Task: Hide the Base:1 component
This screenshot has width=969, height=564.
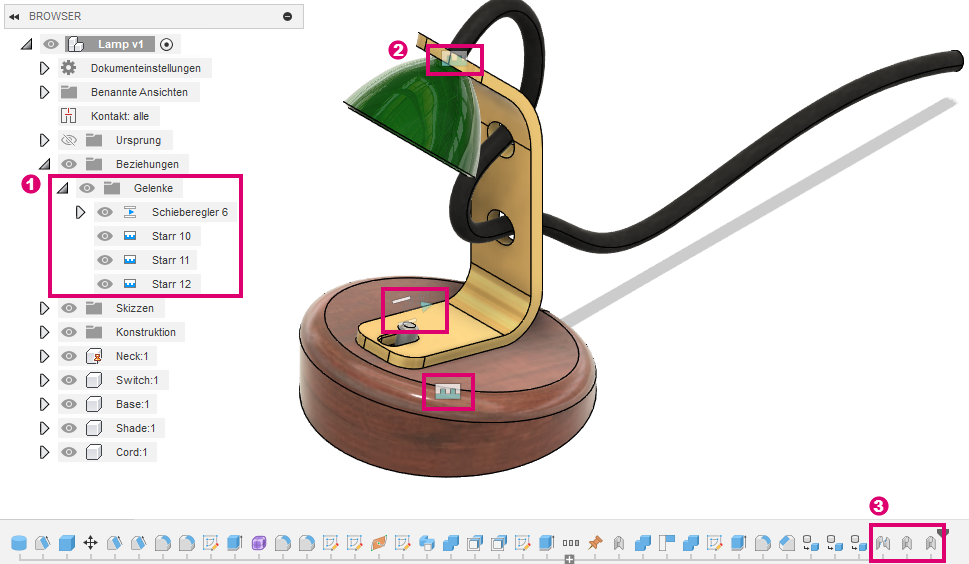Action: coord(69,404)
